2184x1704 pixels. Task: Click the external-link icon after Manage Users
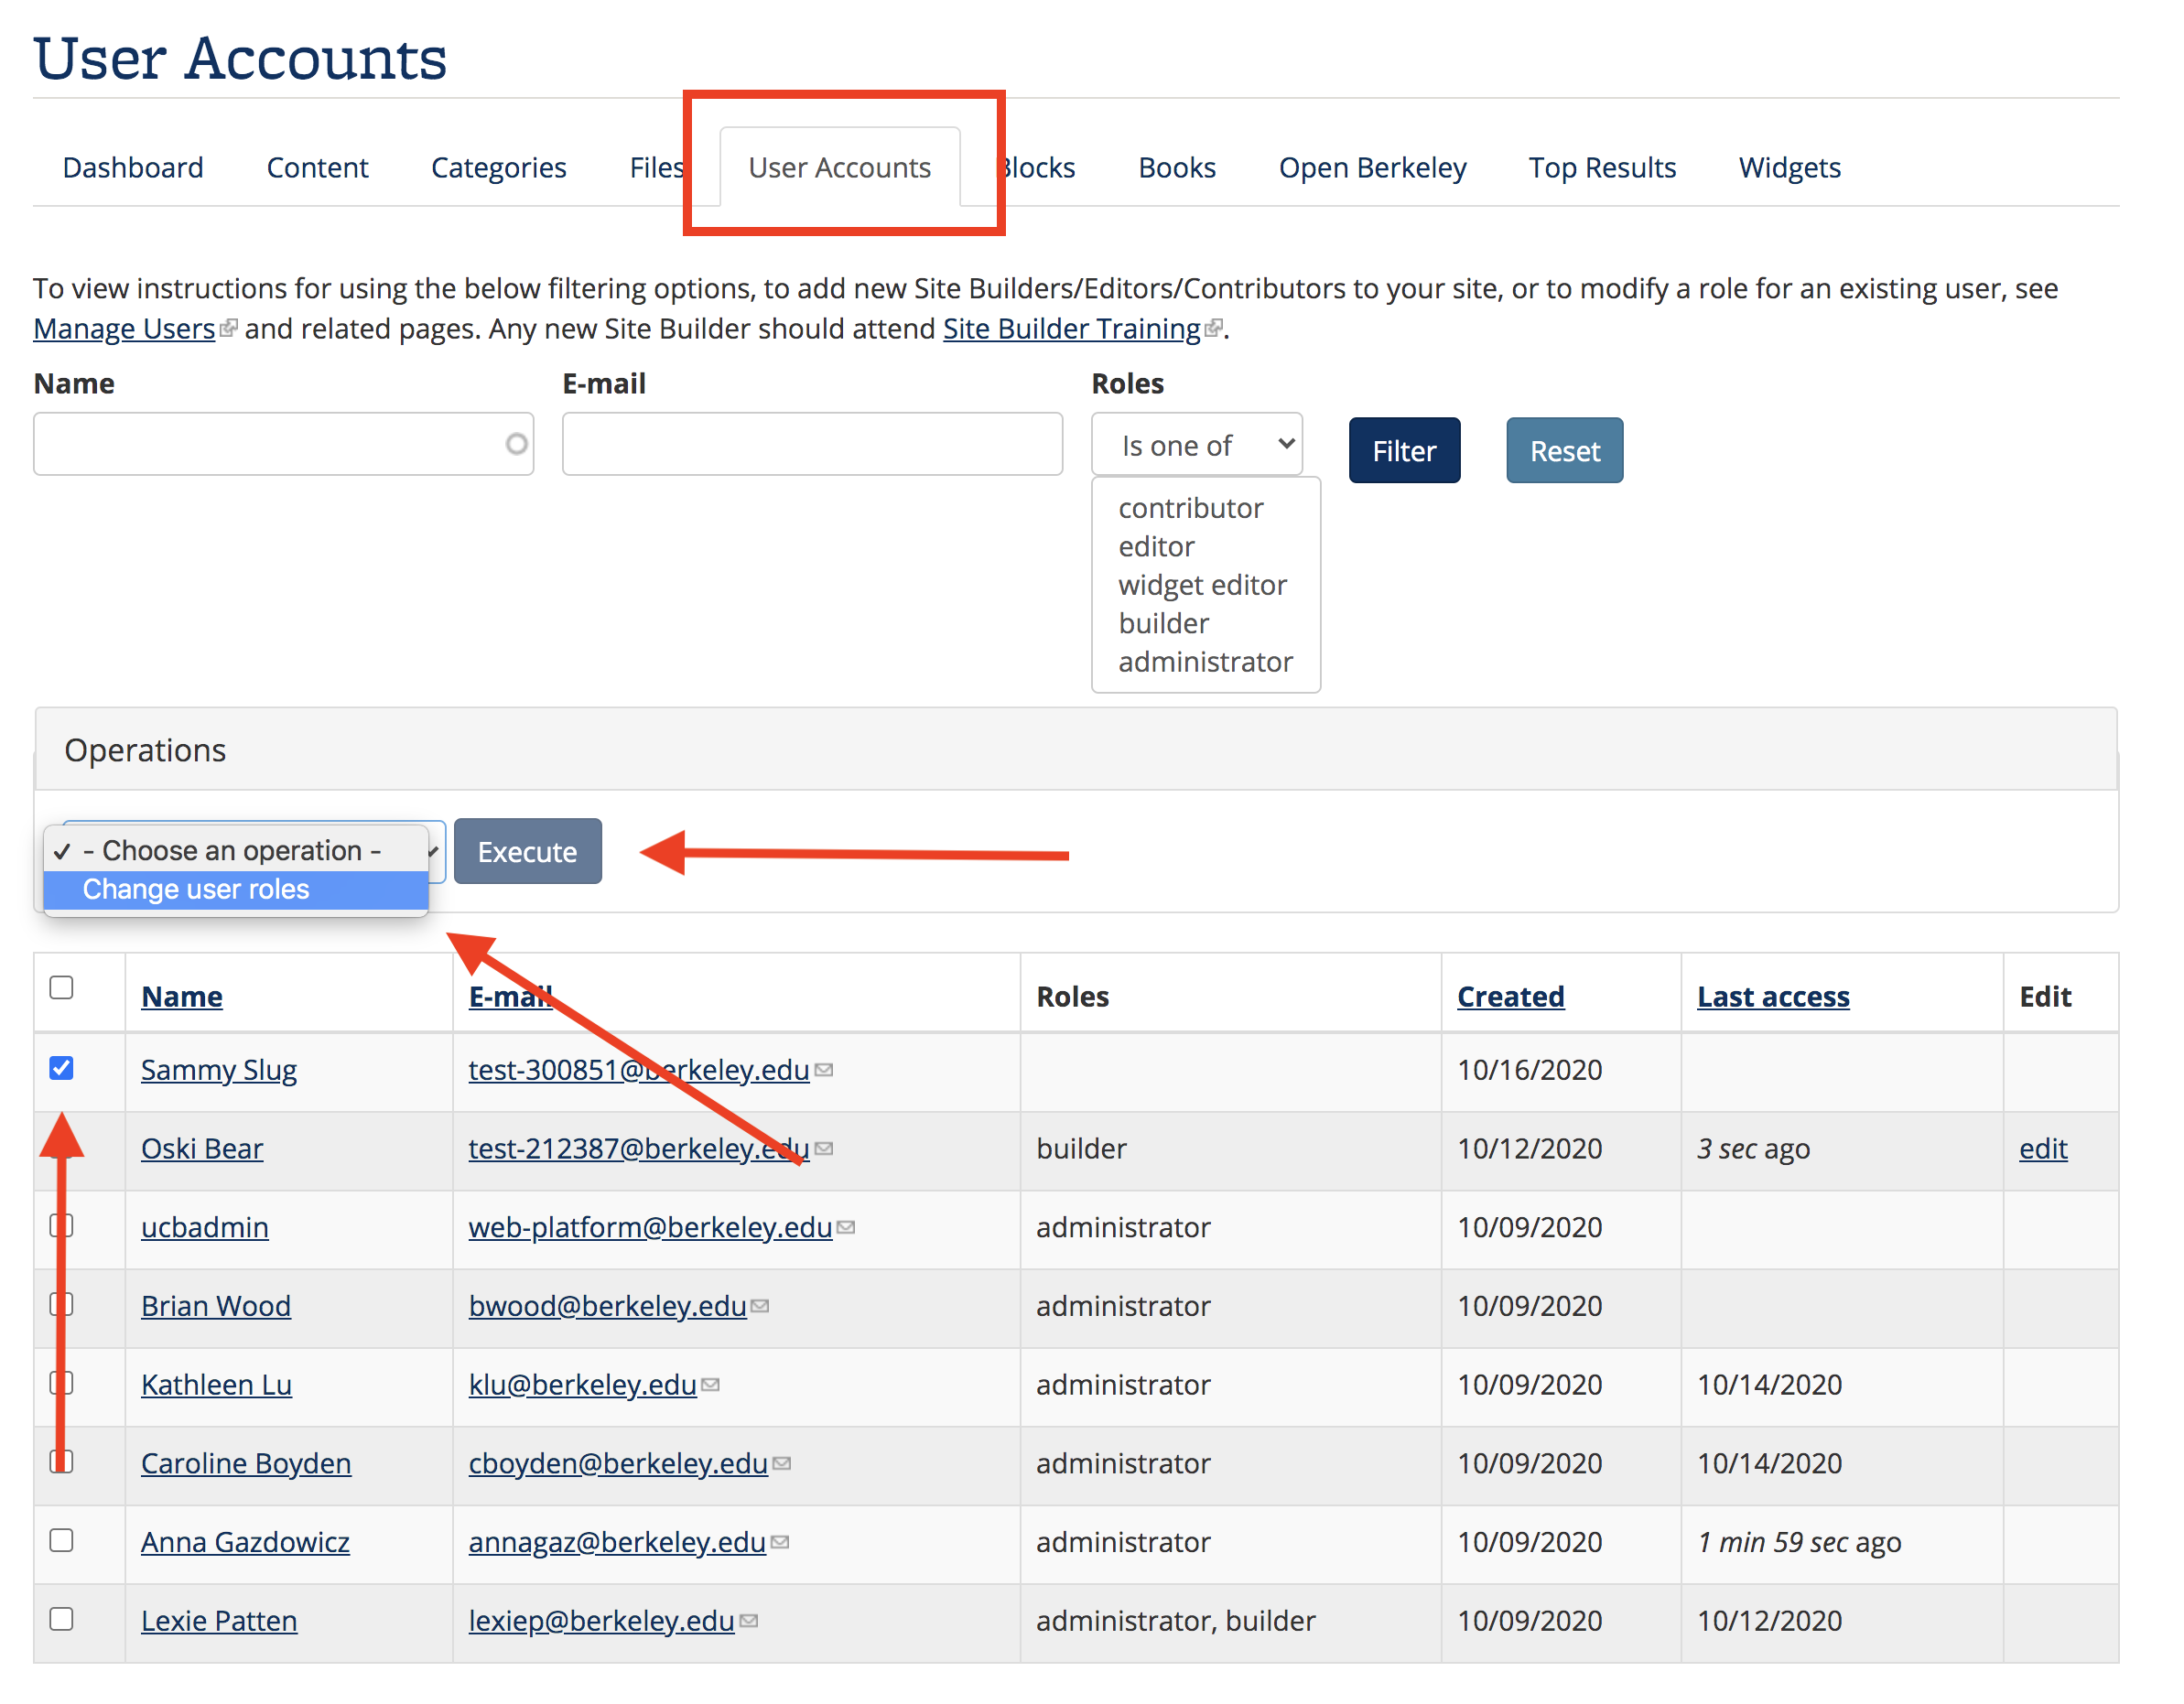pos(230,328)
